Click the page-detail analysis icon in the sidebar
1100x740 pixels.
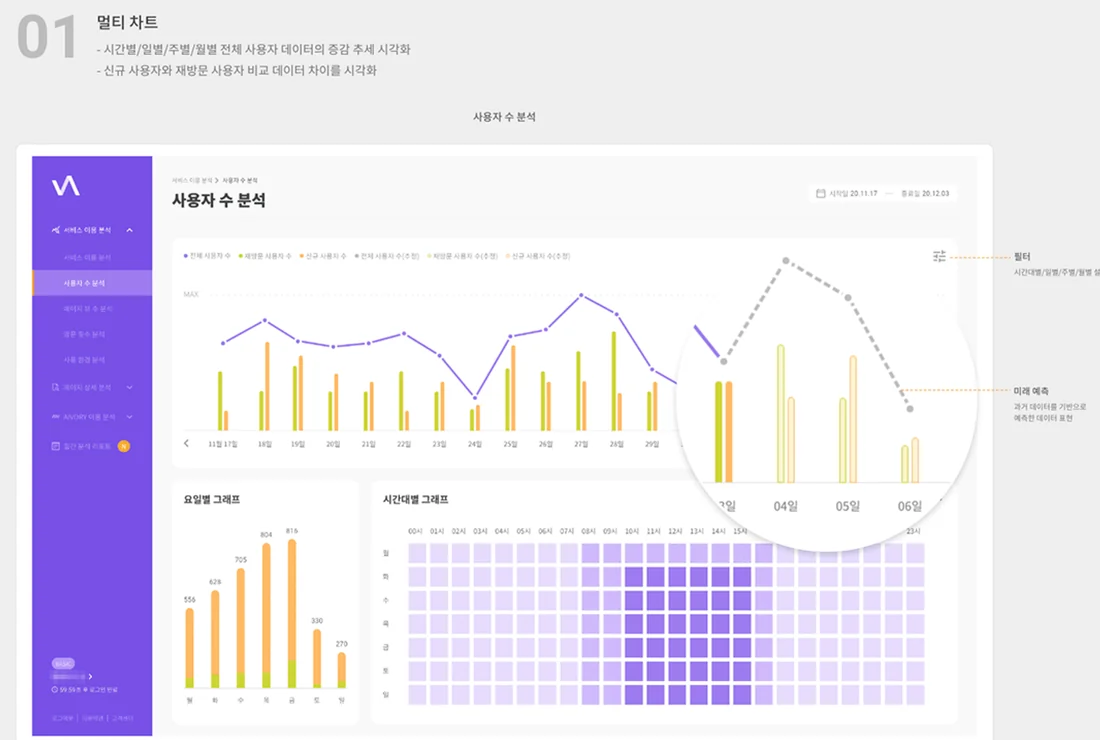click(55, 387)
